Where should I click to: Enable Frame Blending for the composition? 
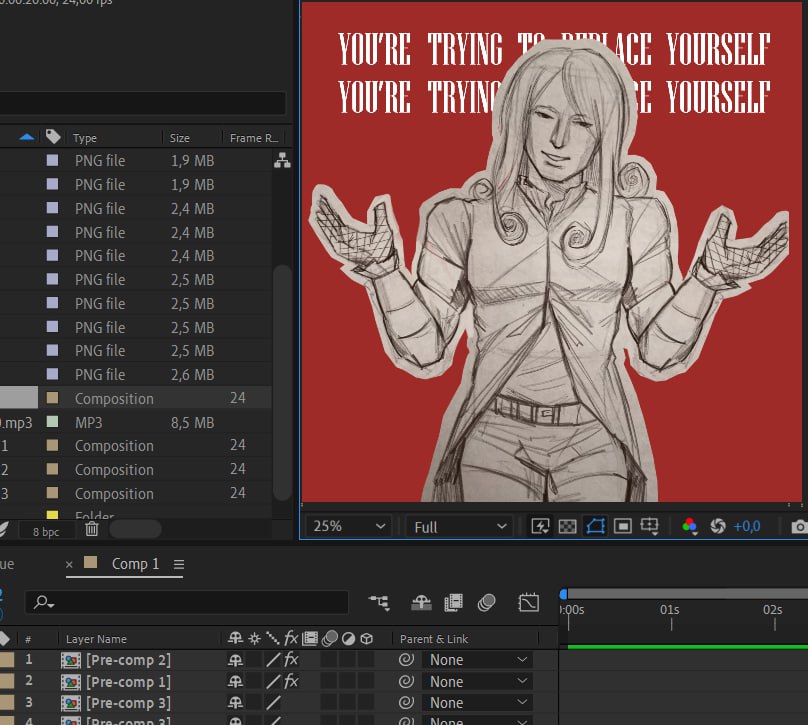tap(453, 602)
